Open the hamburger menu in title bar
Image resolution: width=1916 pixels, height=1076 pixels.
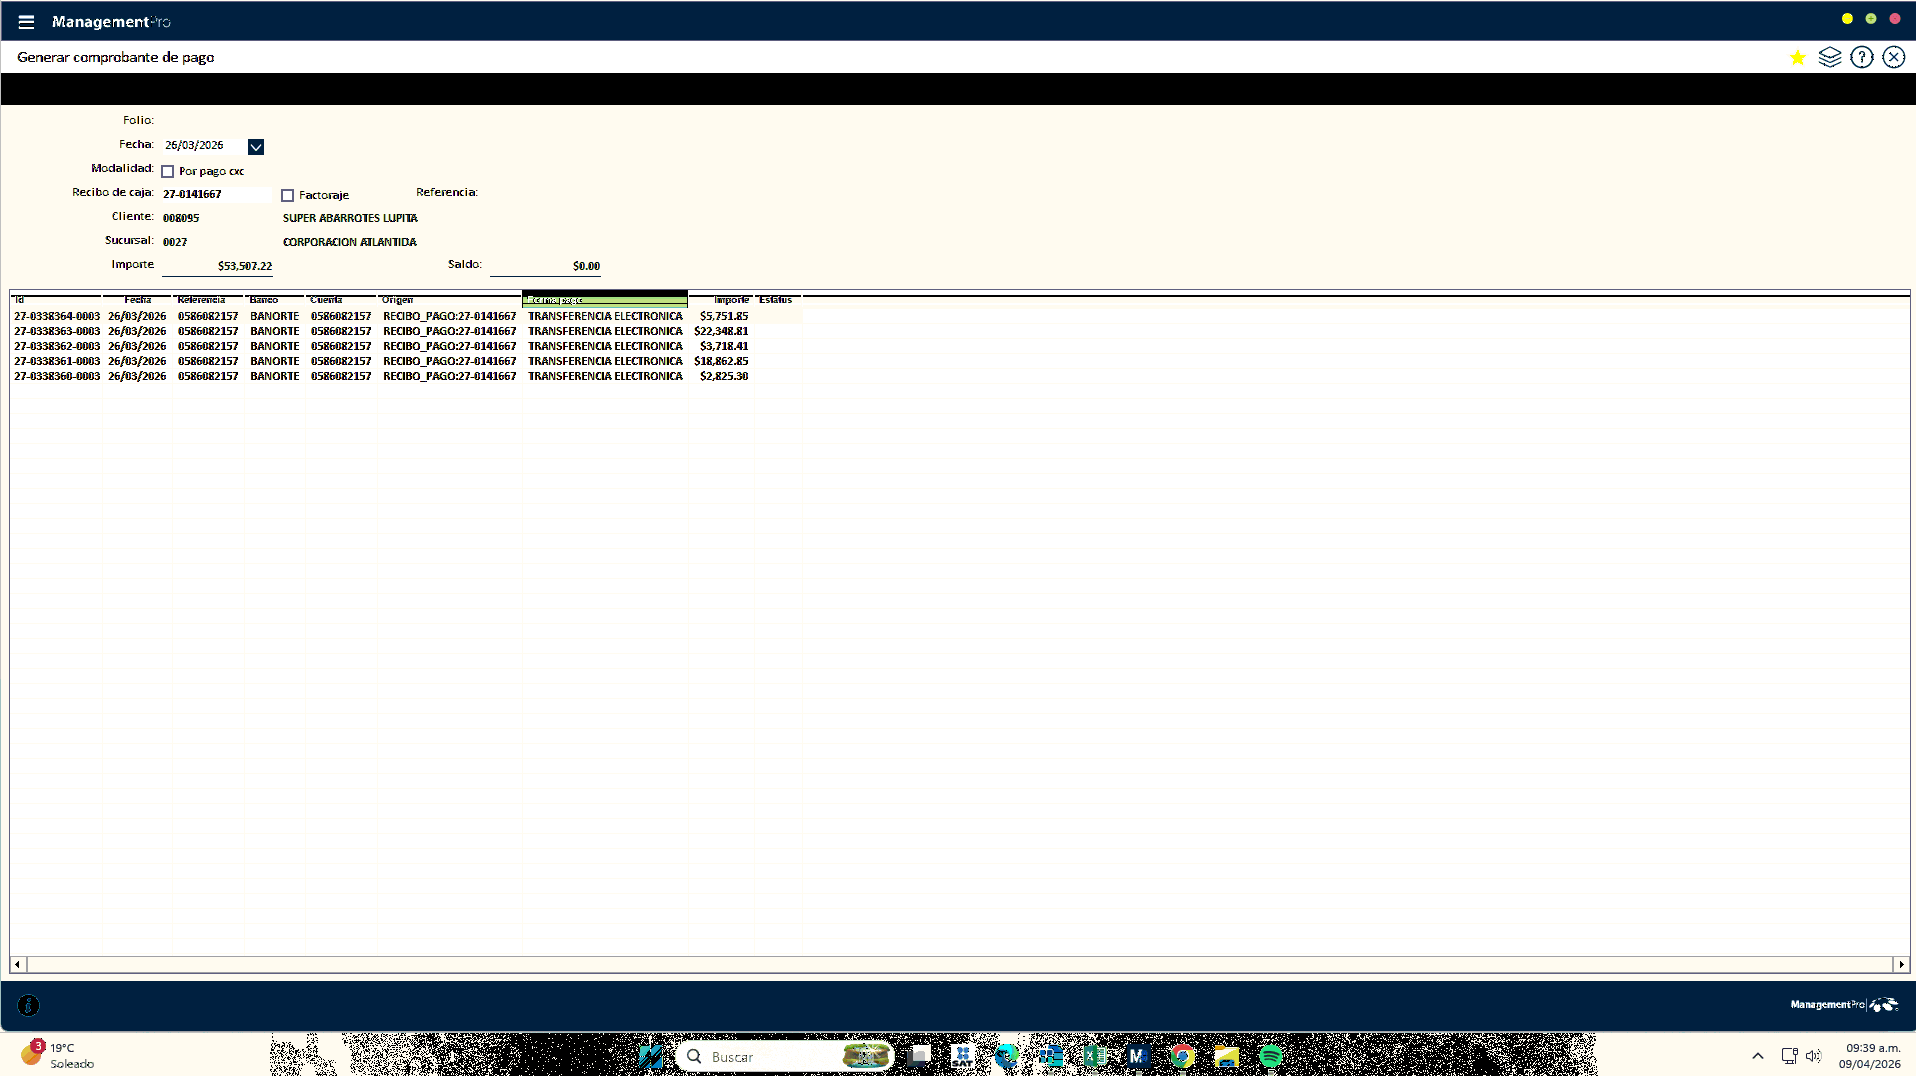pos(26,22)
